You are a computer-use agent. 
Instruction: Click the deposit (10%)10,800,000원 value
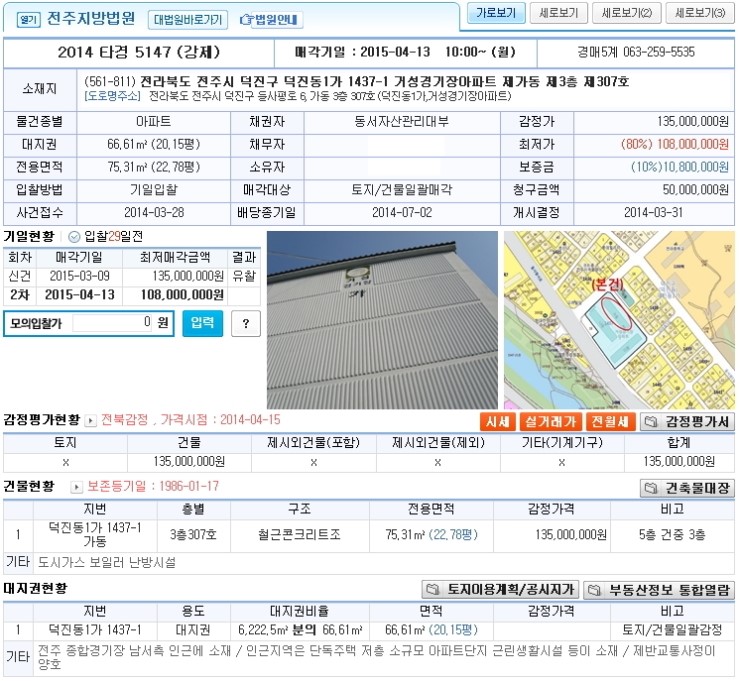point(680,167)
